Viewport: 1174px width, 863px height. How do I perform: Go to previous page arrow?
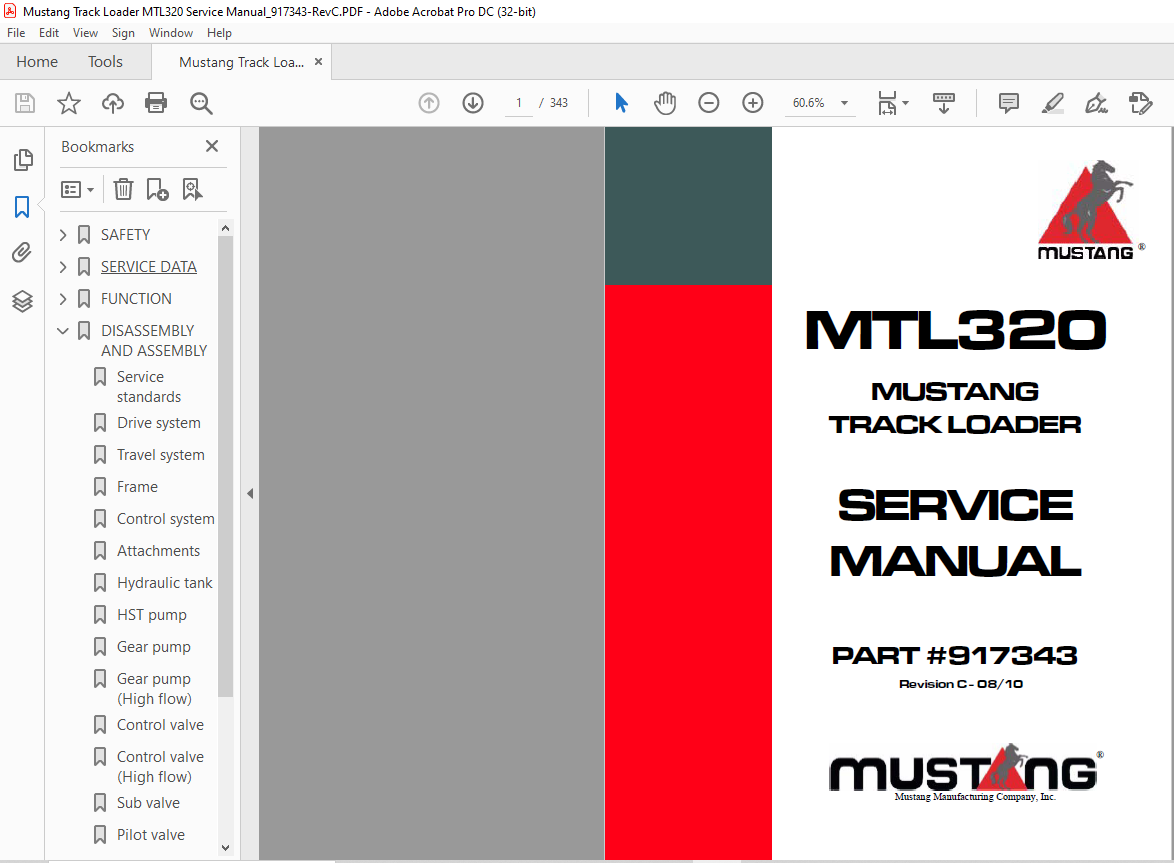point(428,103)
